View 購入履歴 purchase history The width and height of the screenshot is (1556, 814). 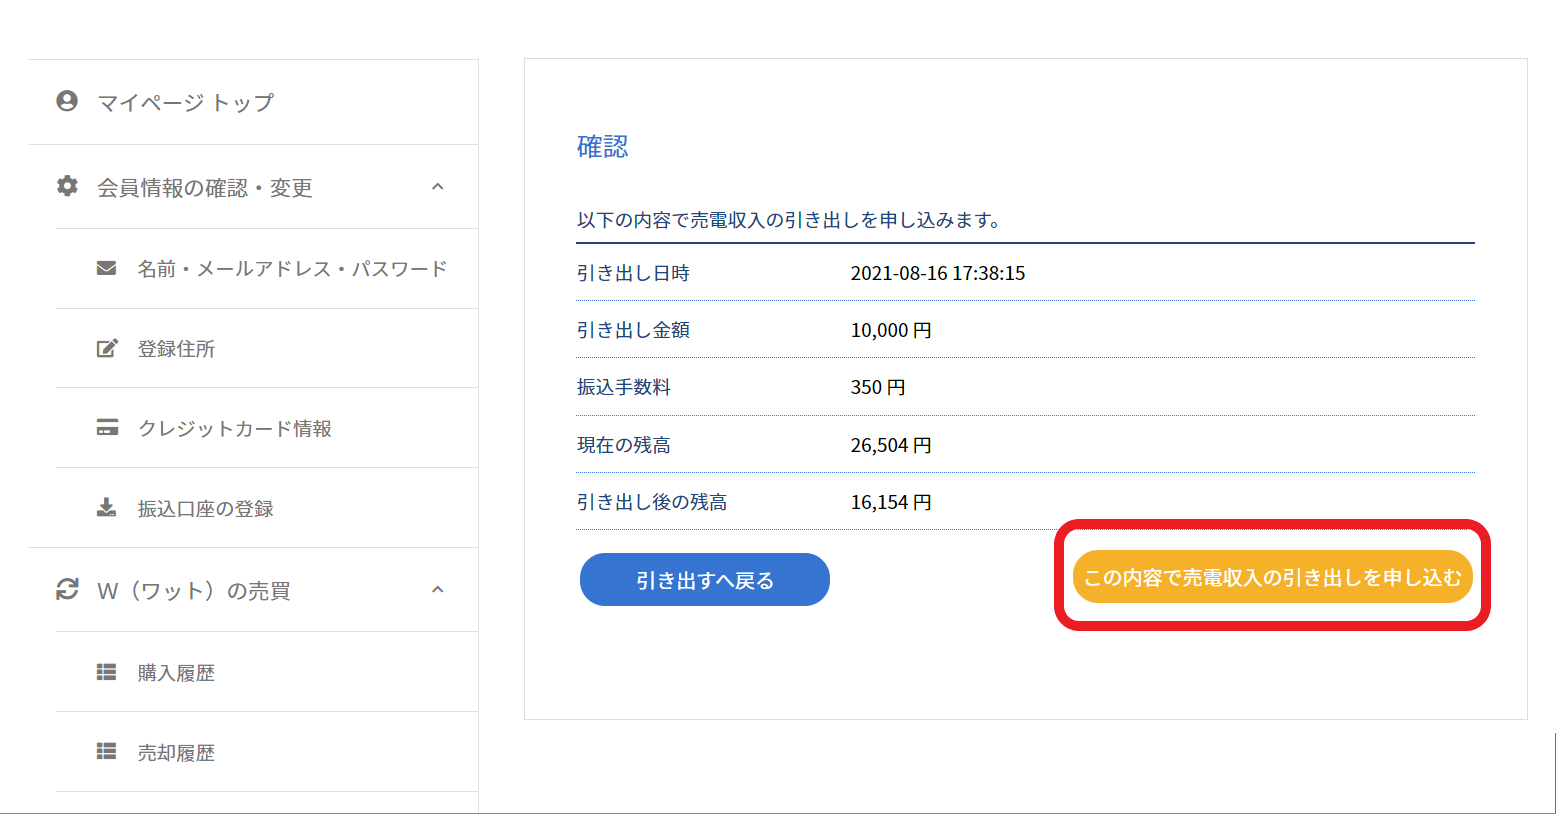tap(176, 673)
